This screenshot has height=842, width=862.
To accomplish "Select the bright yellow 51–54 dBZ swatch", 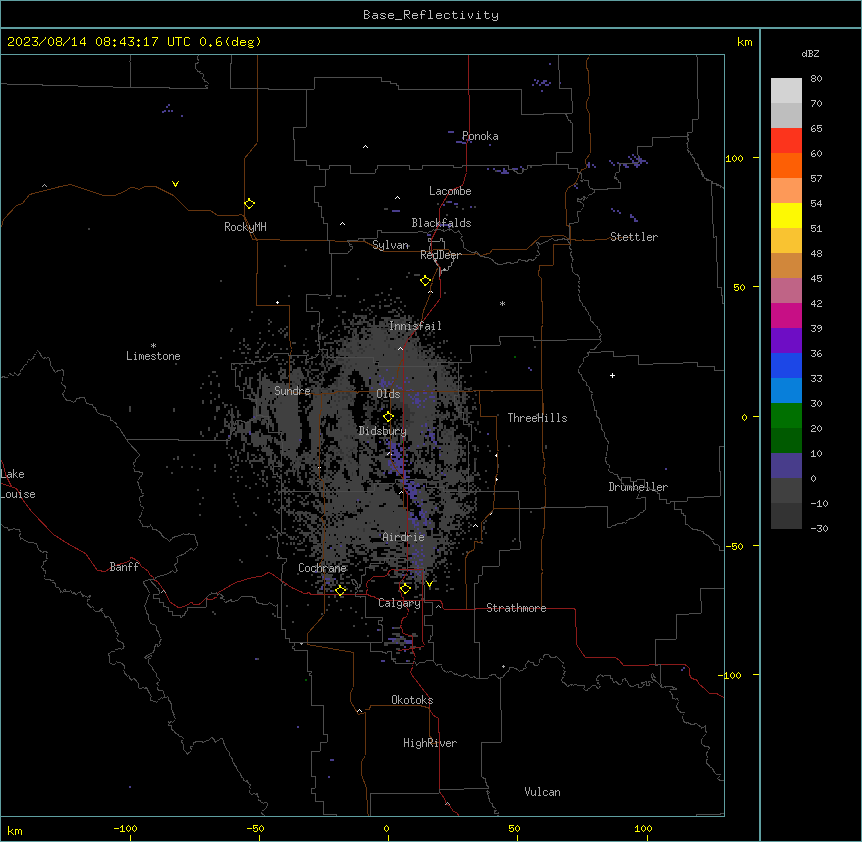I will (786, 215).
